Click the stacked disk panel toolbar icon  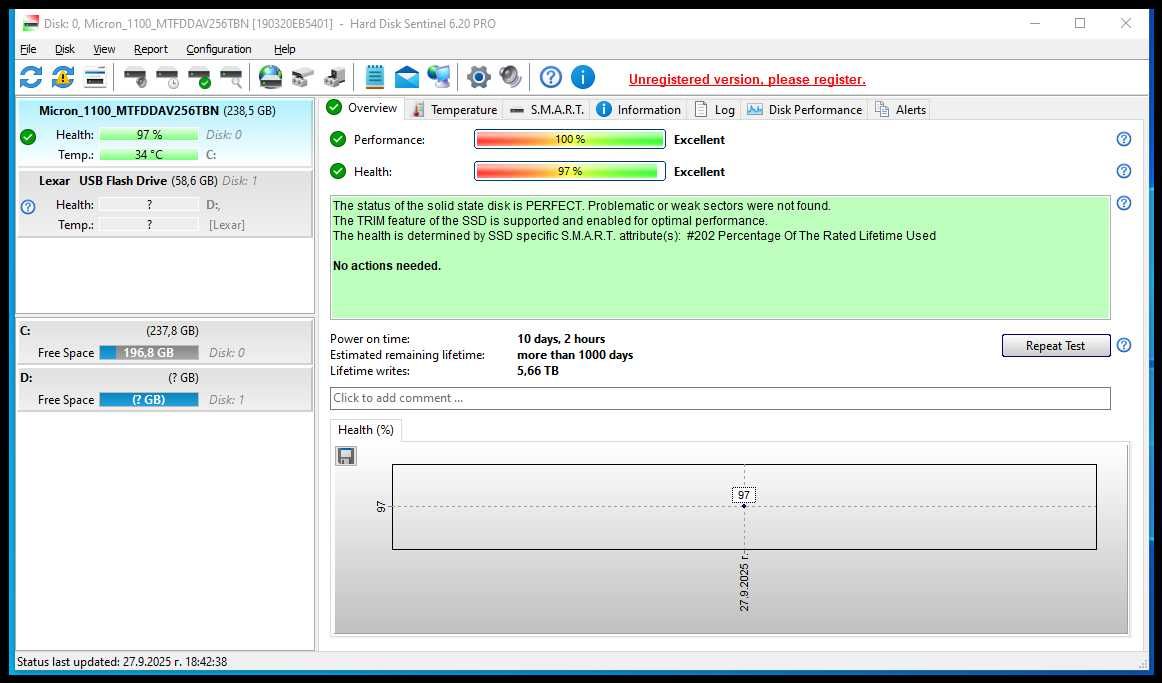[x=95, y=77]
